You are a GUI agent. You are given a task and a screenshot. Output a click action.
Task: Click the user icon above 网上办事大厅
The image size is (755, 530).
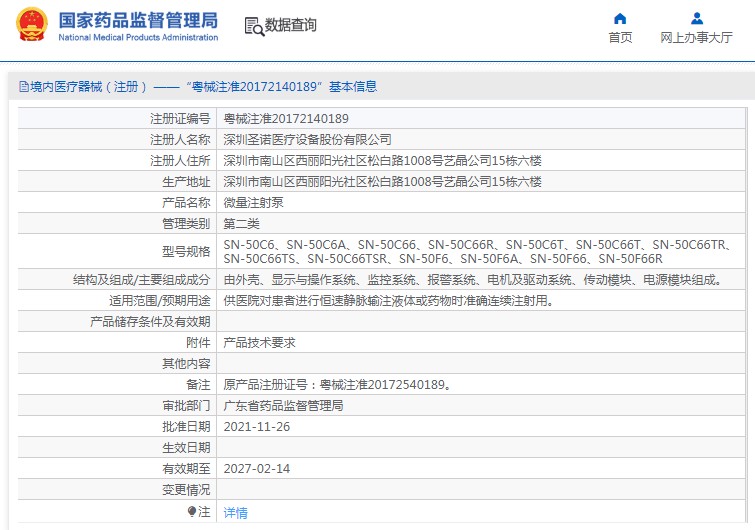(x=696, y=19)
